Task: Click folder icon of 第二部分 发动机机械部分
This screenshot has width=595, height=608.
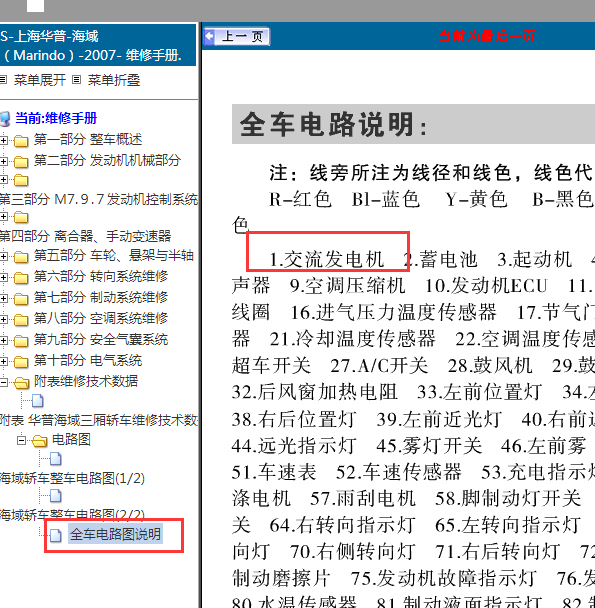Action: [x=21, y=162]
